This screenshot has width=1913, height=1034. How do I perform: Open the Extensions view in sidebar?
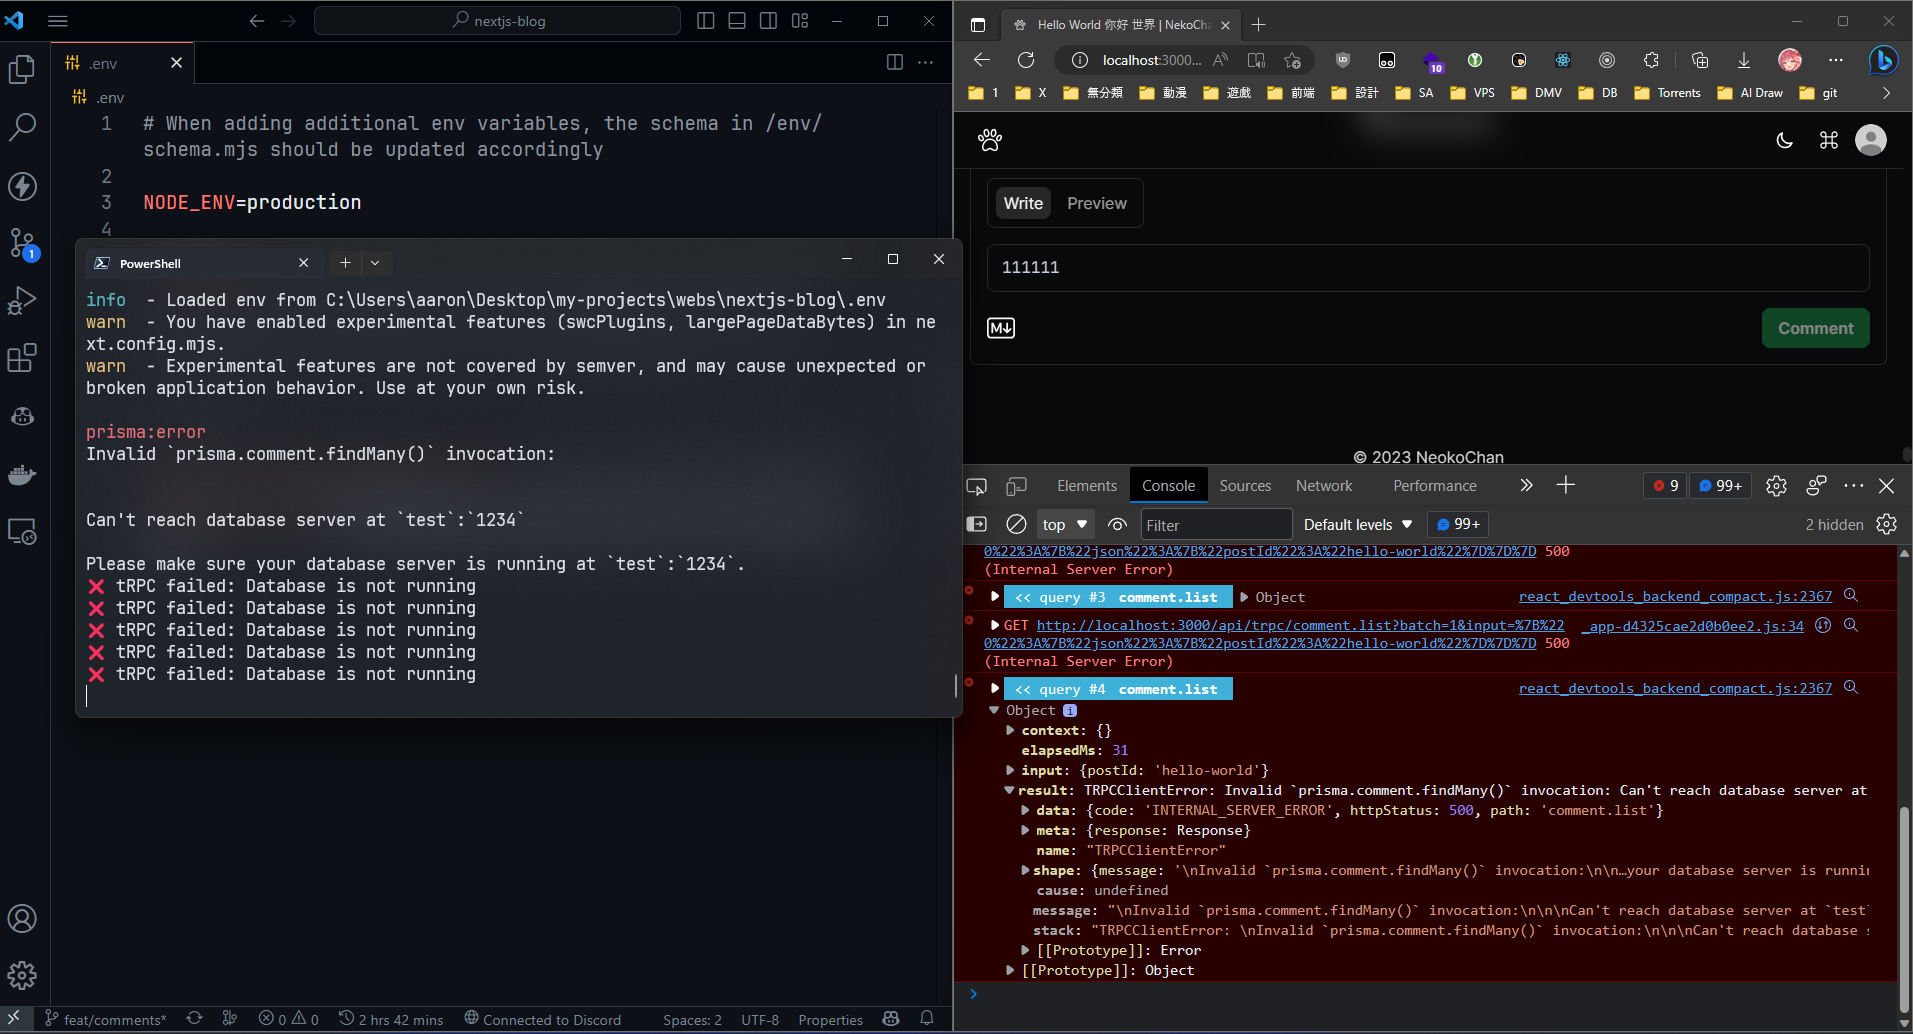(x=22, y=358)
